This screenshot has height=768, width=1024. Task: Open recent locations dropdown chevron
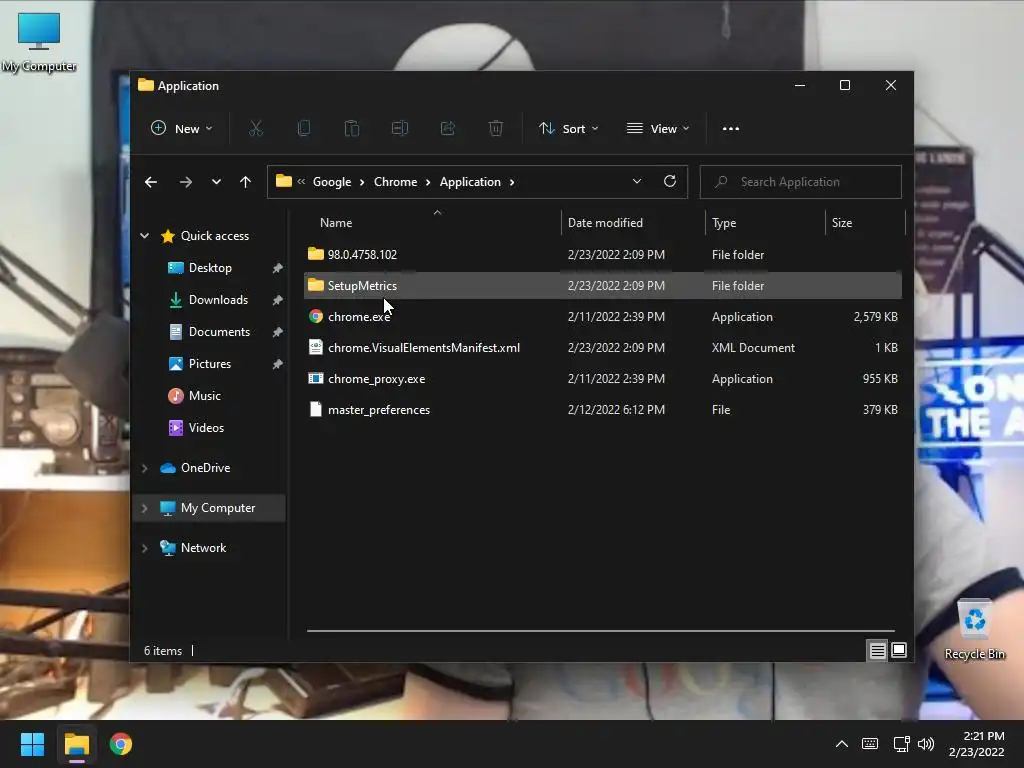tap(216, 182)
